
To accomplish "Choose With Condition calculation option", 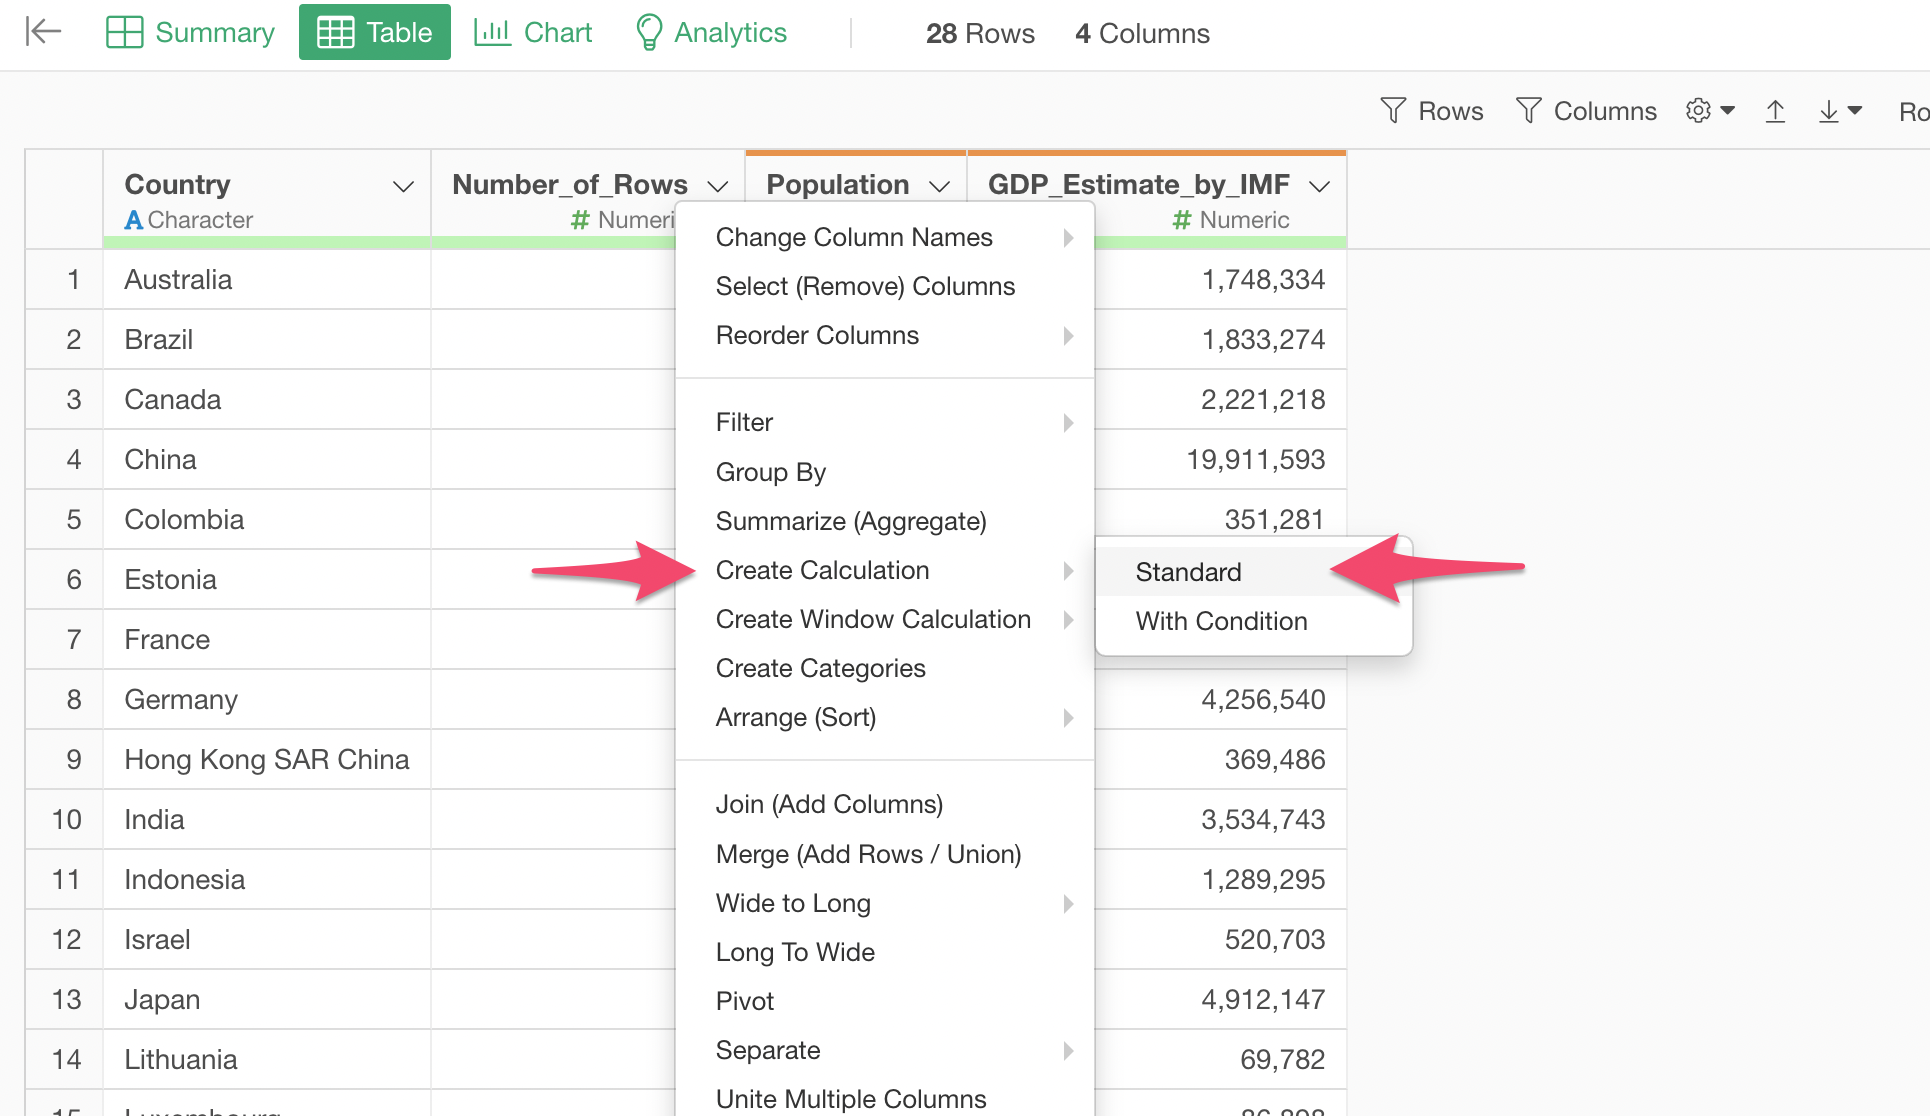I will tap(1221, 621).
